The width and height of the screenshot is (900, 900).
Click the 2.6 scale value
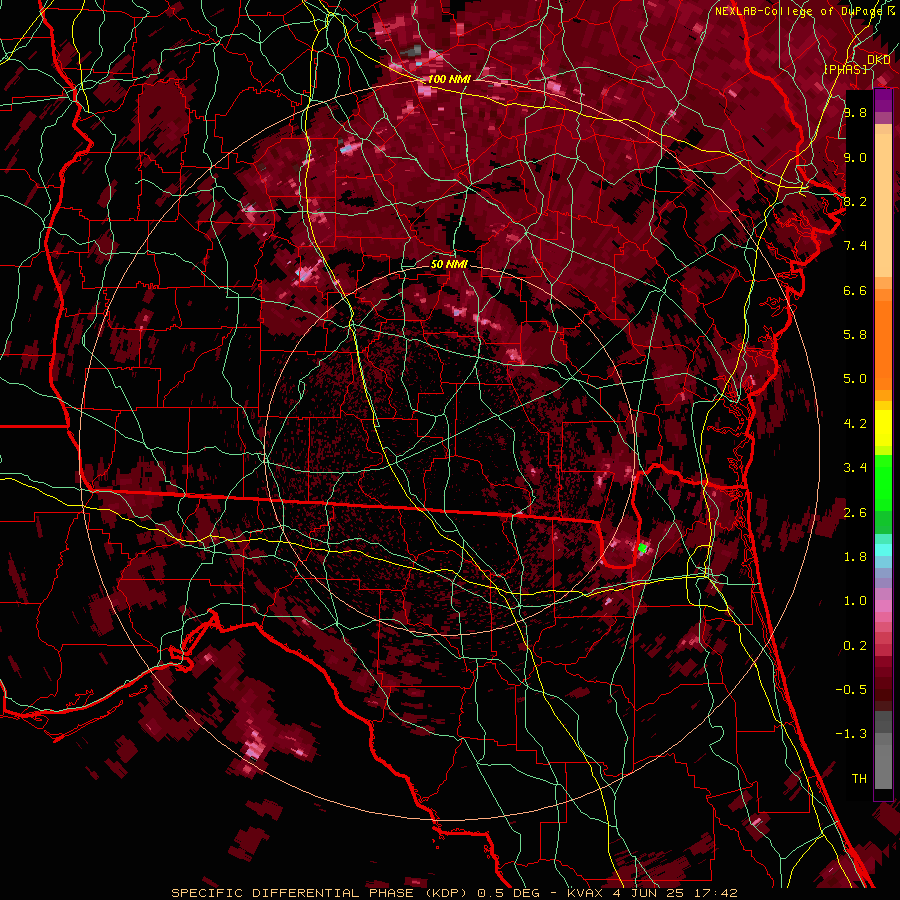pos(855,513)
